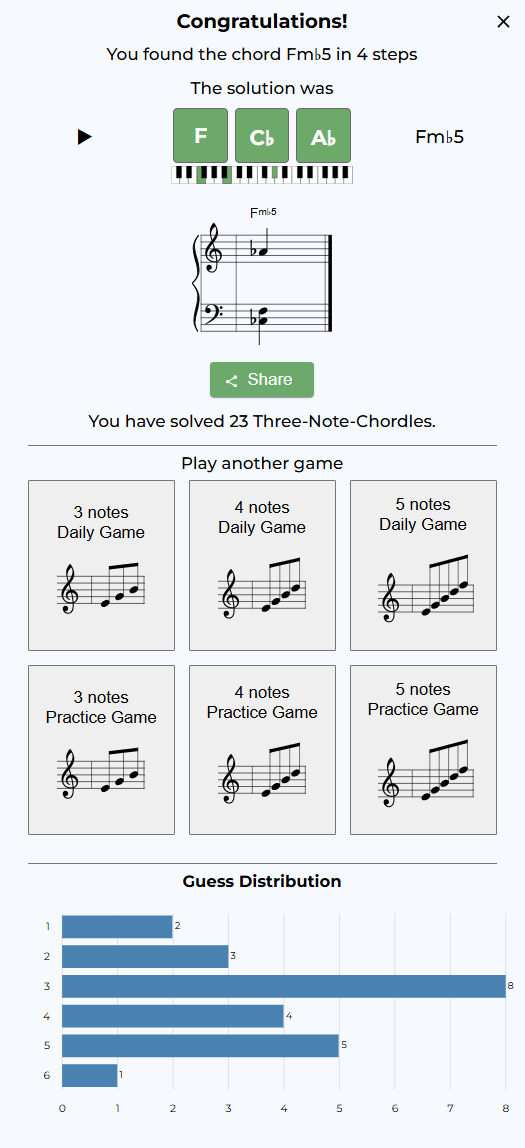This screenshot has height=1148, width=525.
Task: Share the result with Share button
Action: click(x=262, y=380)
